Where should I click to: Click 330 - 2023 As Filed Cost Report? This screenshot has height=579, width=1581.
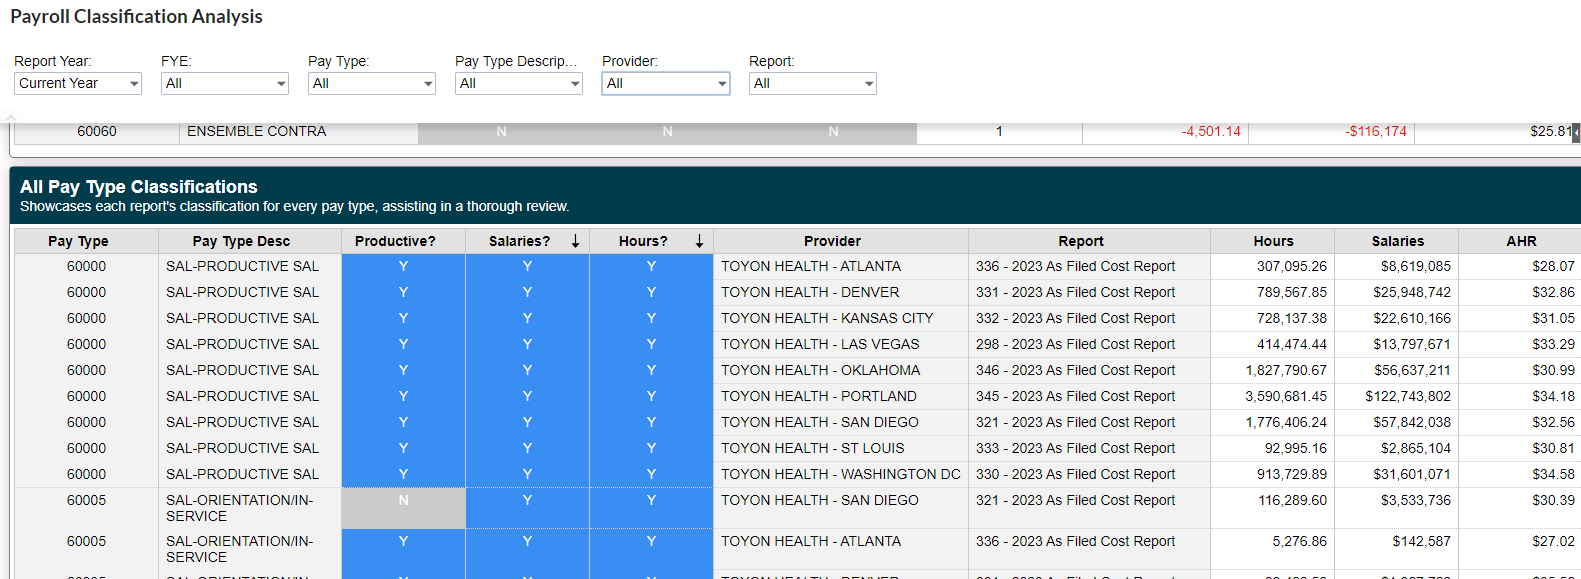[x=1075, y=474]
